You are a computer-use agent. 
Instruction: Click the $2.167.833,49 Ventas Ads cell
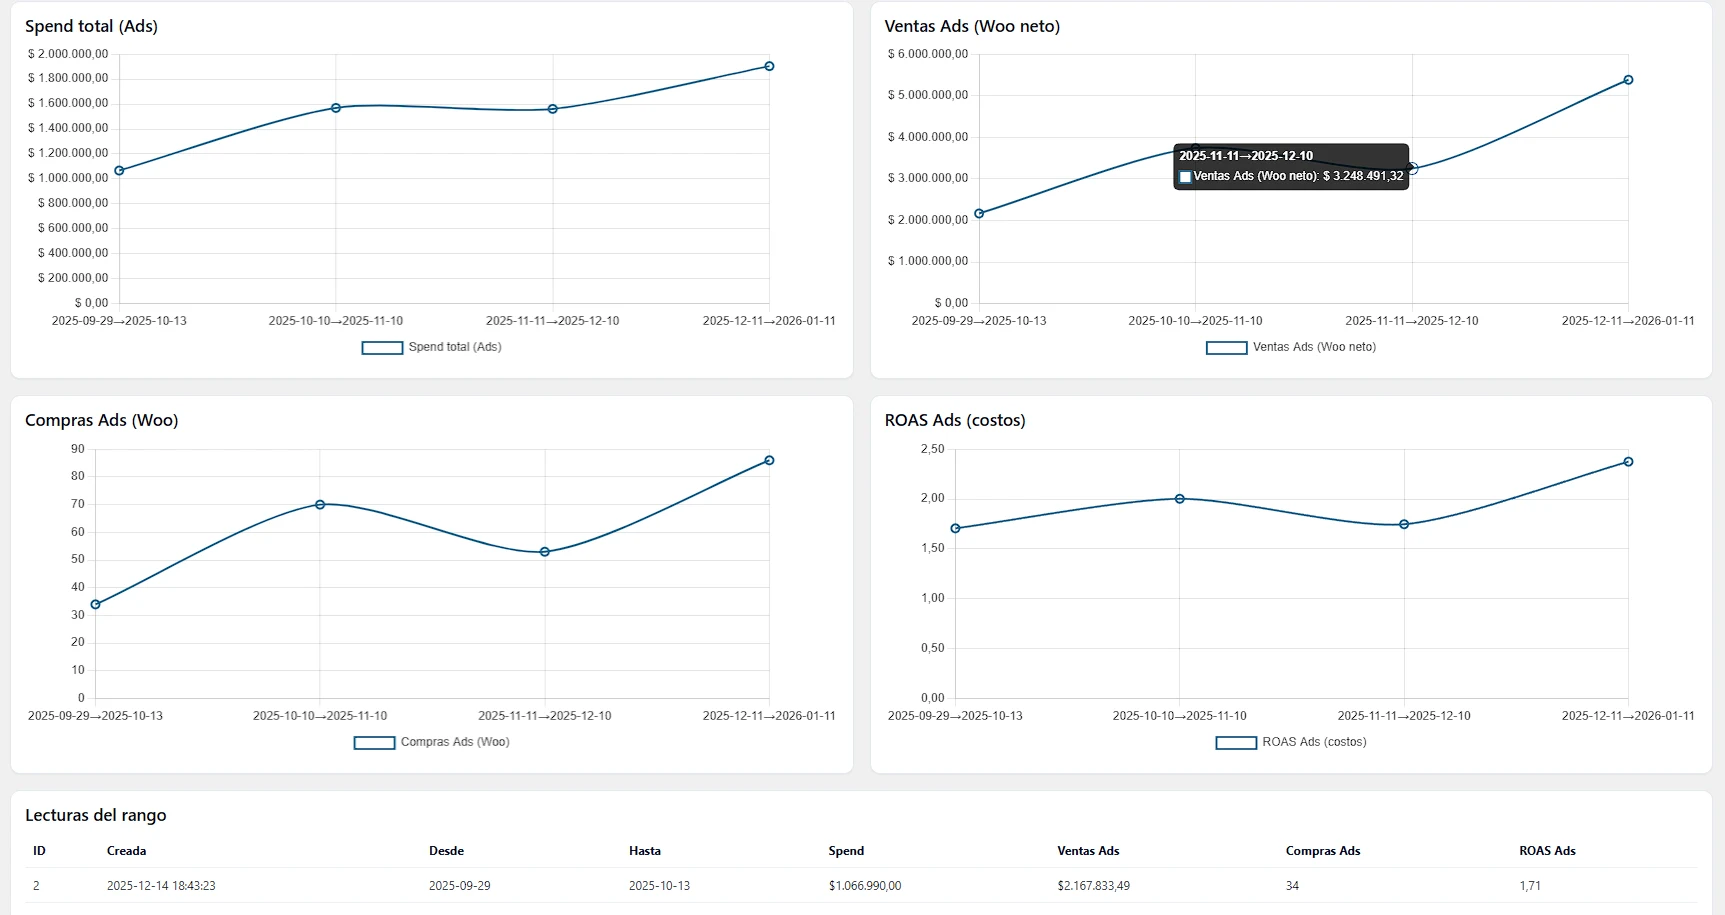point(1093,886)
